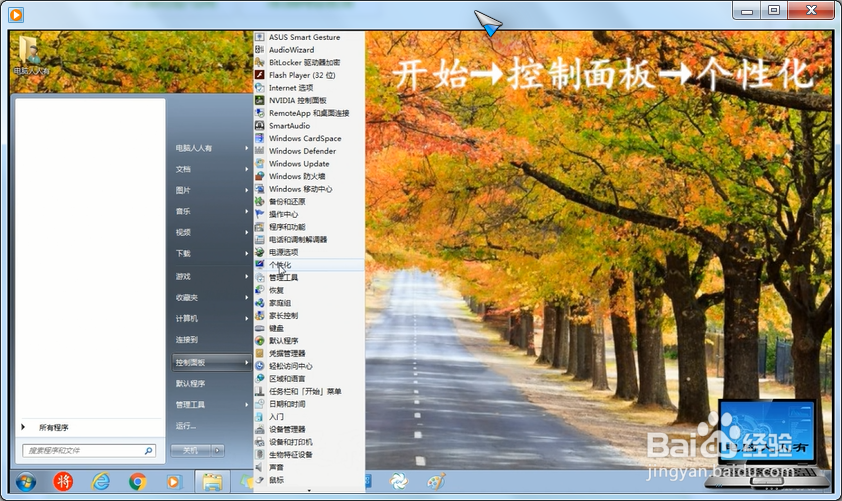Expand the 下载 submenu arrow
This screenshot has height=501, width=842.
(x=246, y=253)
